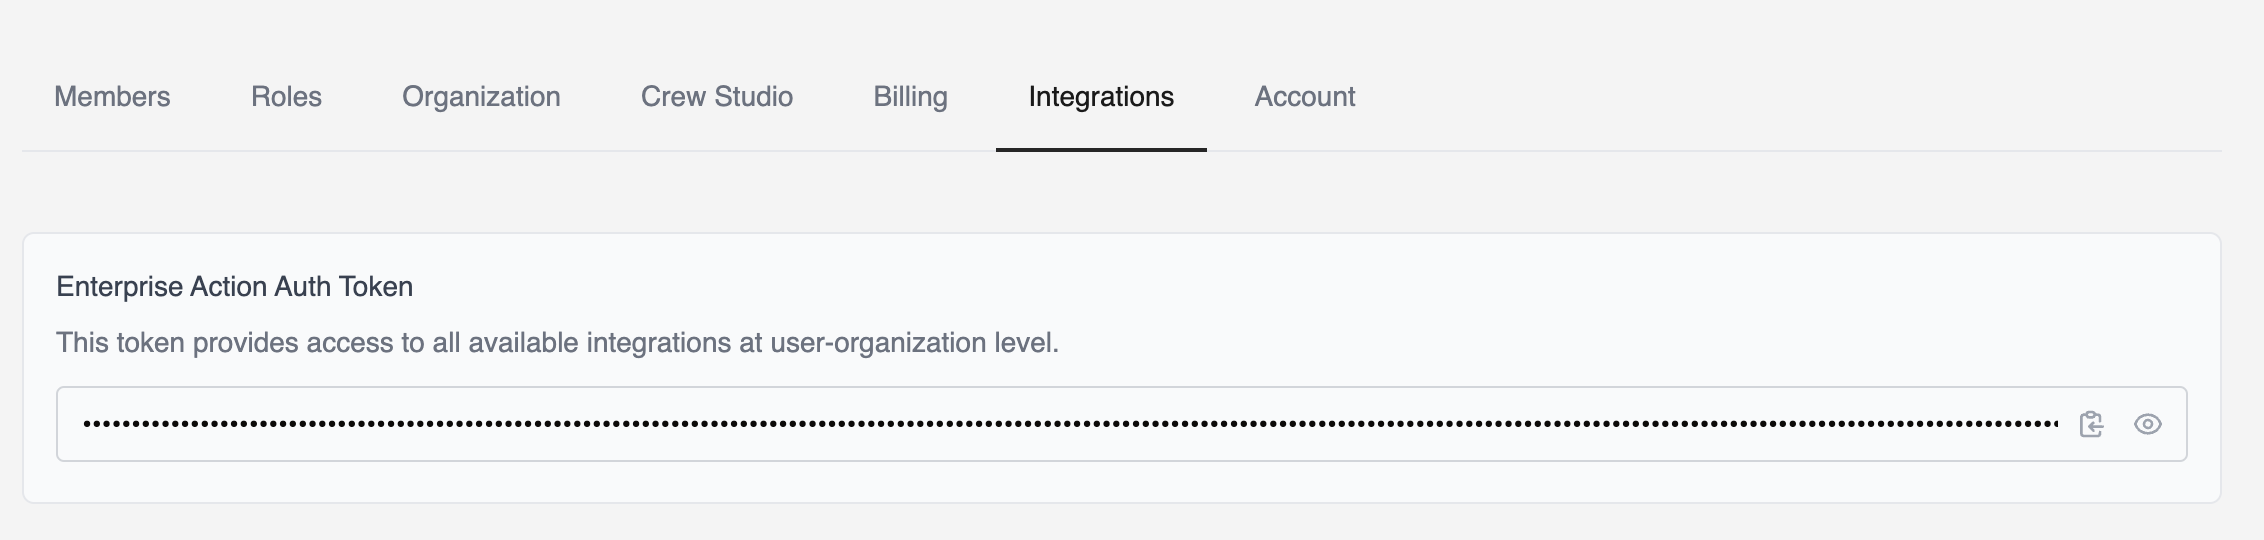Copy the auth token to clipboard
This screenshot has height=540, width=2264.
pyautogui.click(x=2091, y=424)
